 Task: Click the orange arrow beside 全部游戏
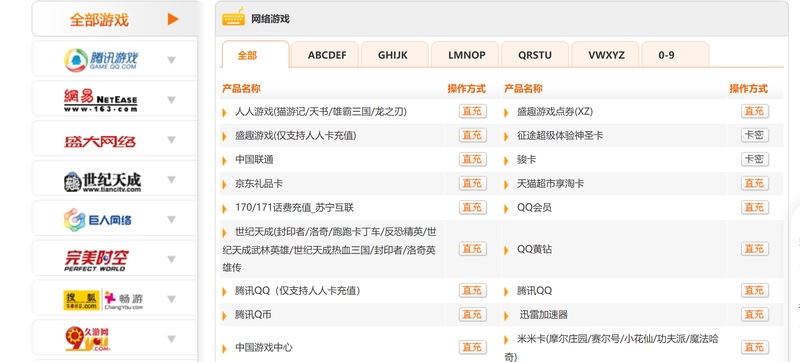(x=173, y=19)
